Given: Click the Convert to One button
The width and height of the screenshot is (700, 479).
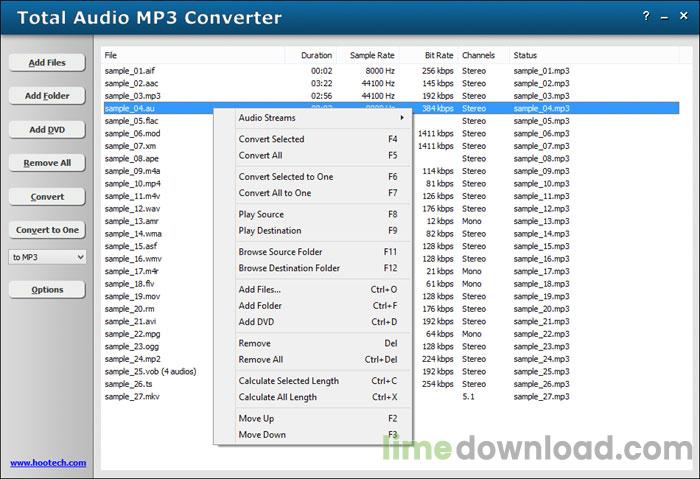Looking at the screenshot, I should [47, 230].
